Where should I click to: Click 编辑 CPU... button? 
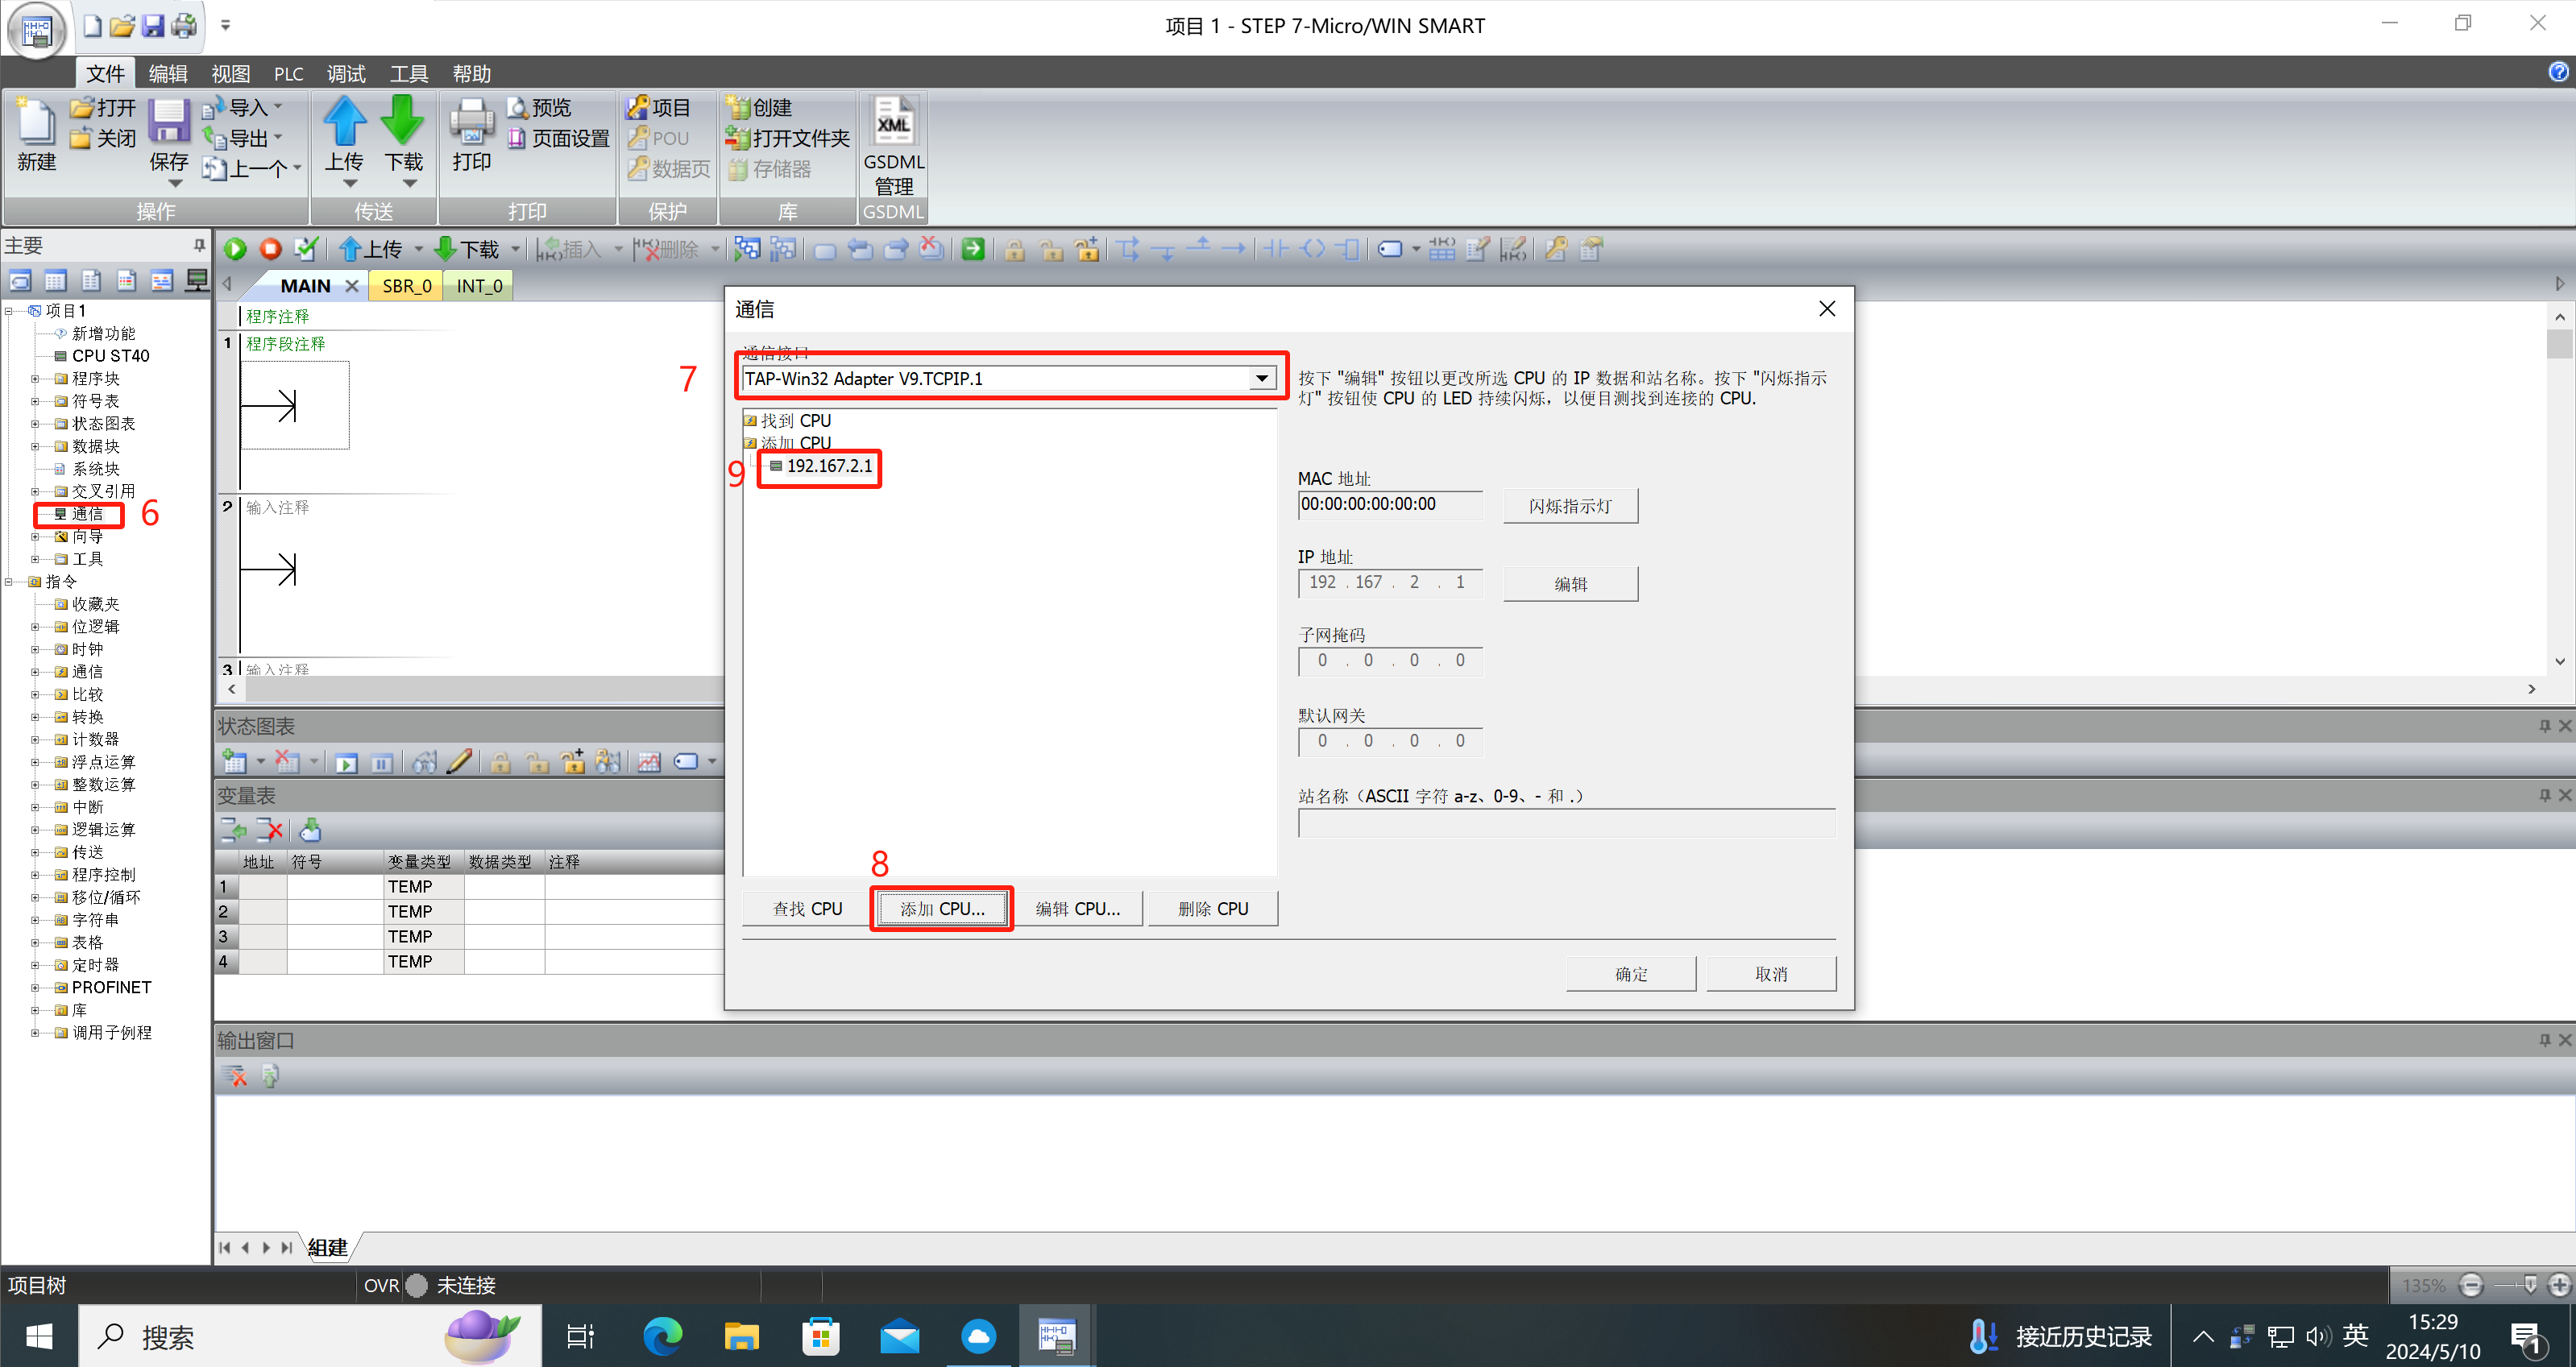tap(1077, 909)
